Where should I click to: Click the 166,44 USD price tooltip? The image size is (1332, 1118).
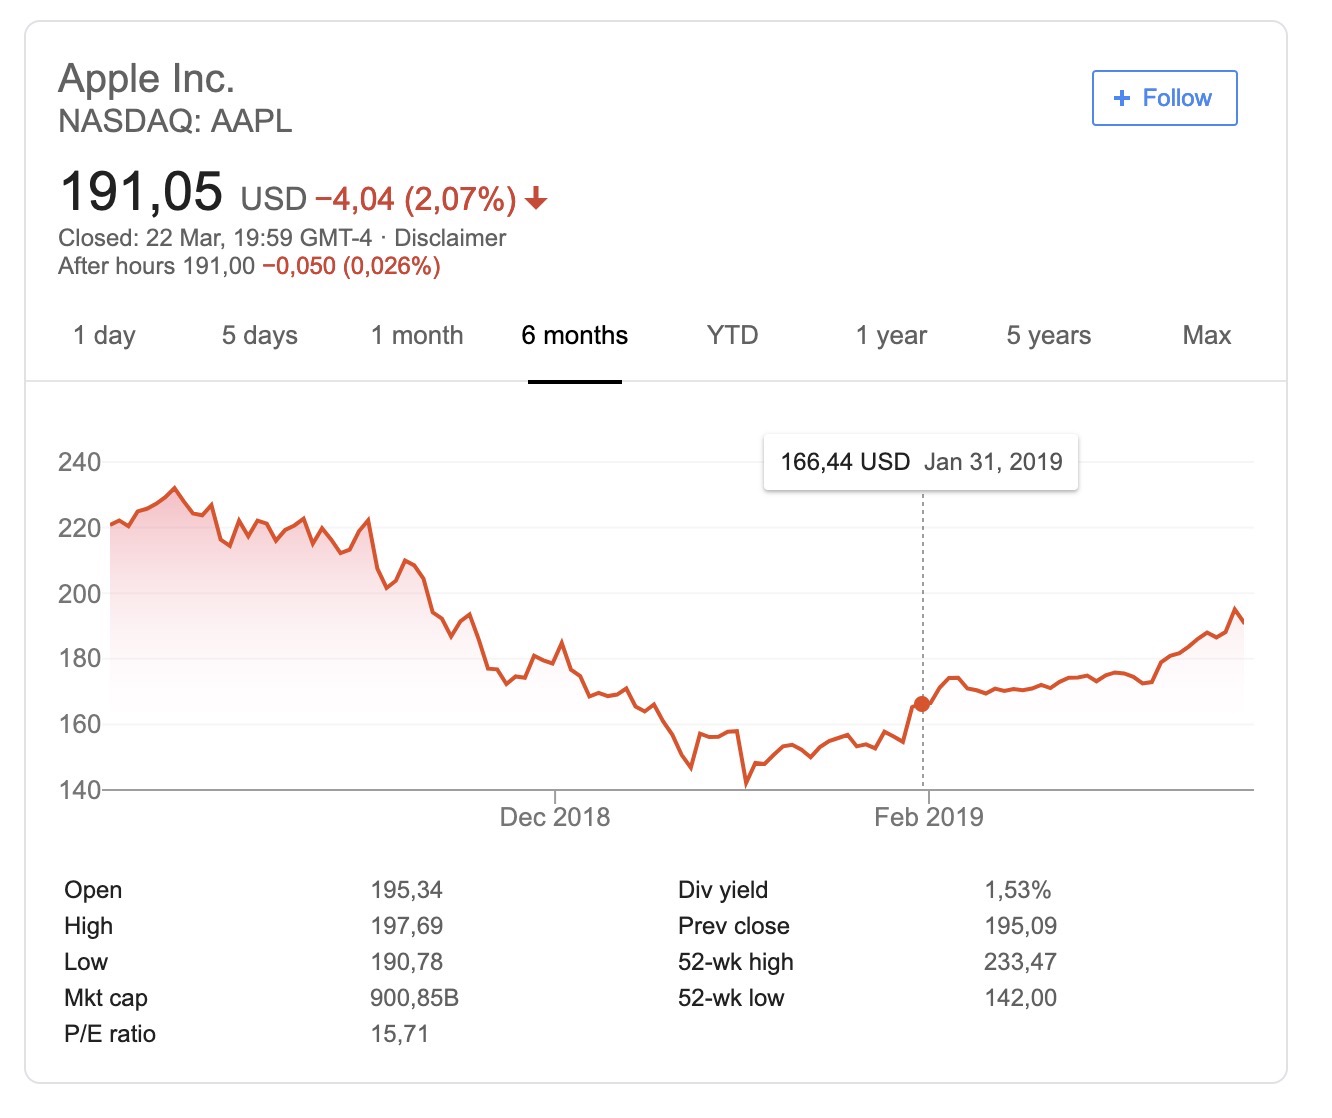click(845, 462)
